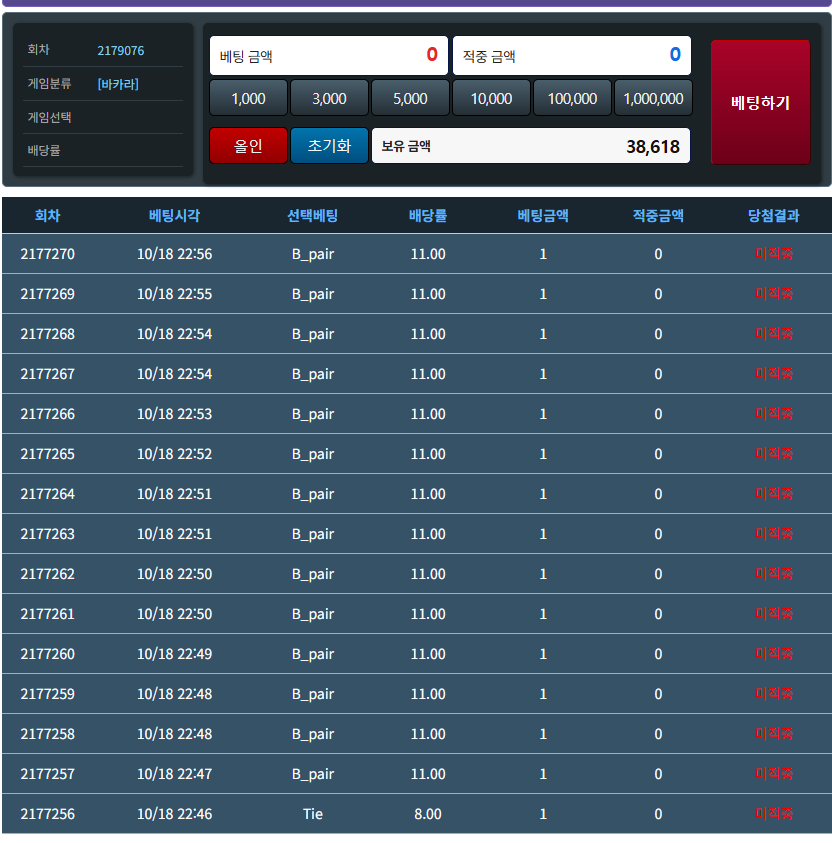This screenshot has width=832, height=843.
Task: Click the 회차 column header
Action: [x=47, y=216]
